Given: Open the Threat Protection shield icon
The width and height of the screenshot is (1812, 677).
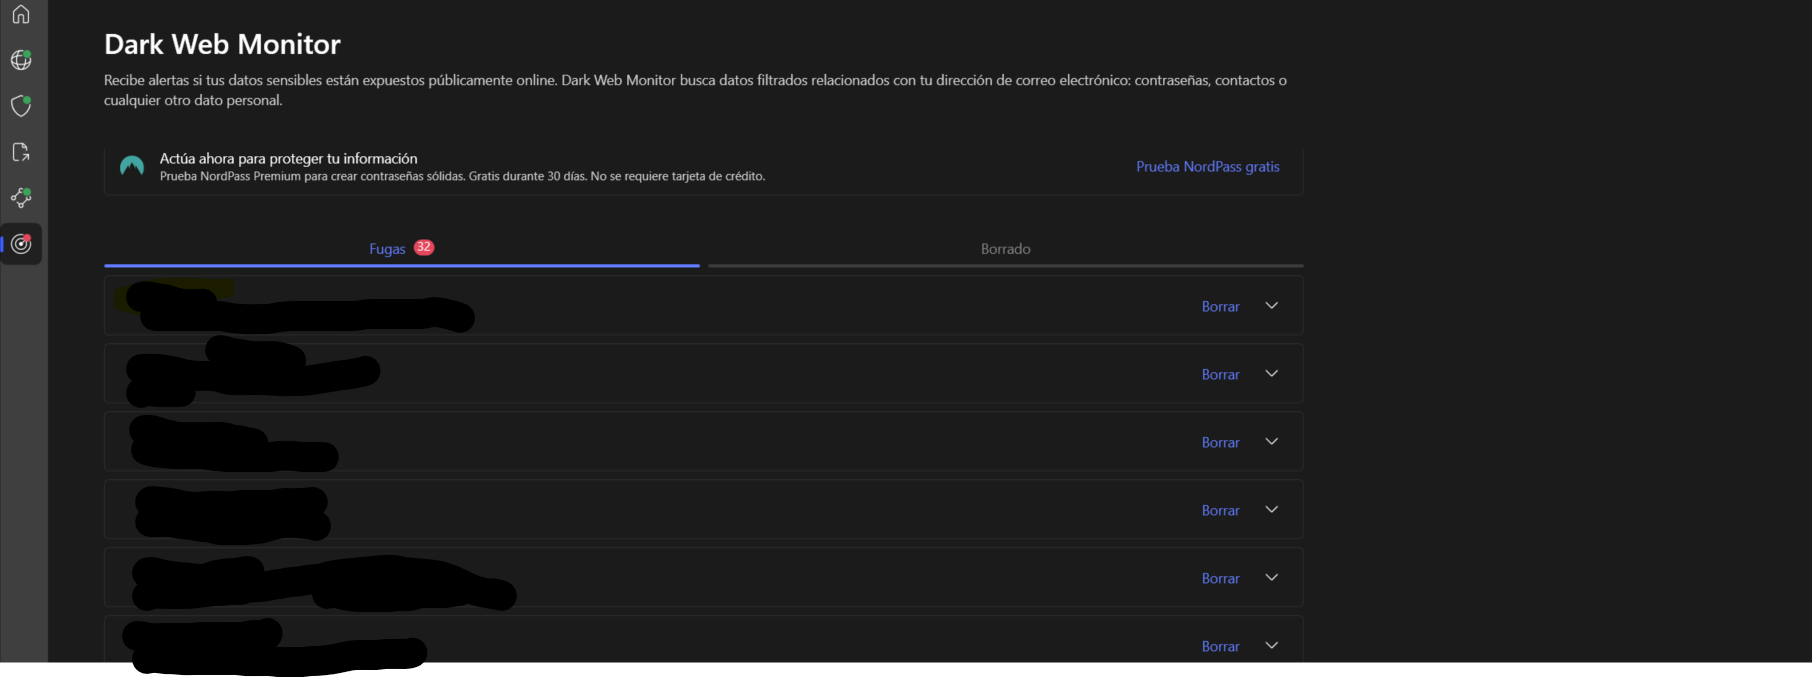Looking at the screenshot, I should coord(21,106).
